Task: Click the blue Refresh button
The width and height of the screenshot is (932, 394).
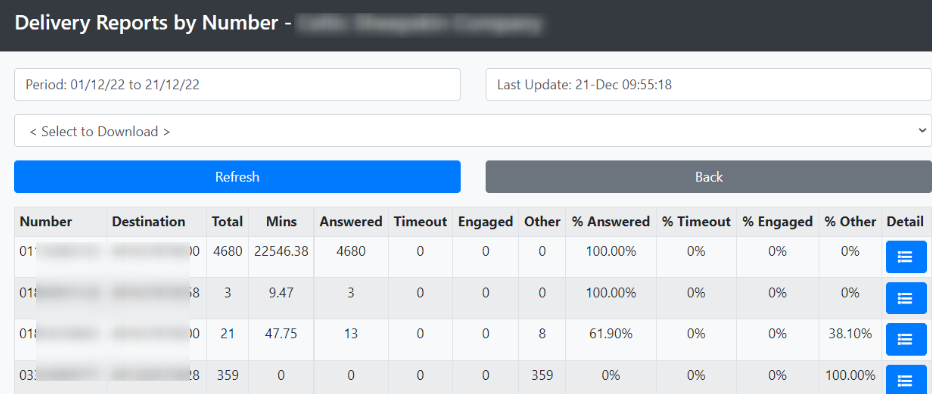Action: tap(237, 177)
